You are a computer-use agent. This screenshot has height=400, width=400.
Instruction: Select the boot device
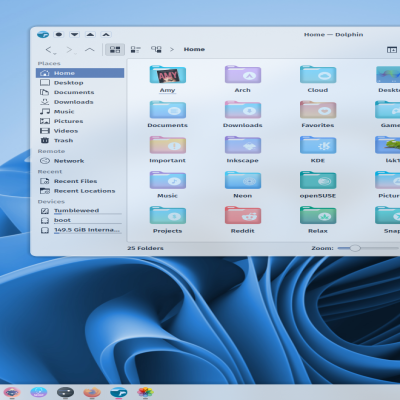(80, 220)
